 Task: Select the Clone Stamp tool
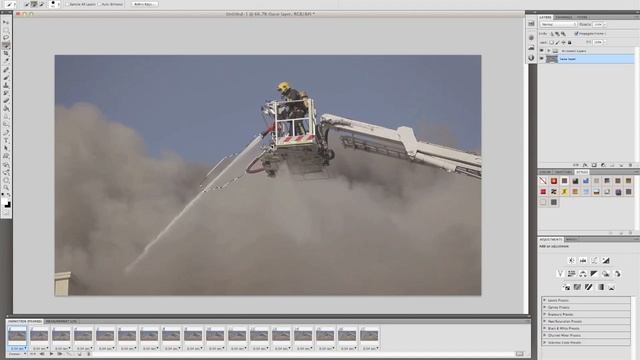pos(6,85)
